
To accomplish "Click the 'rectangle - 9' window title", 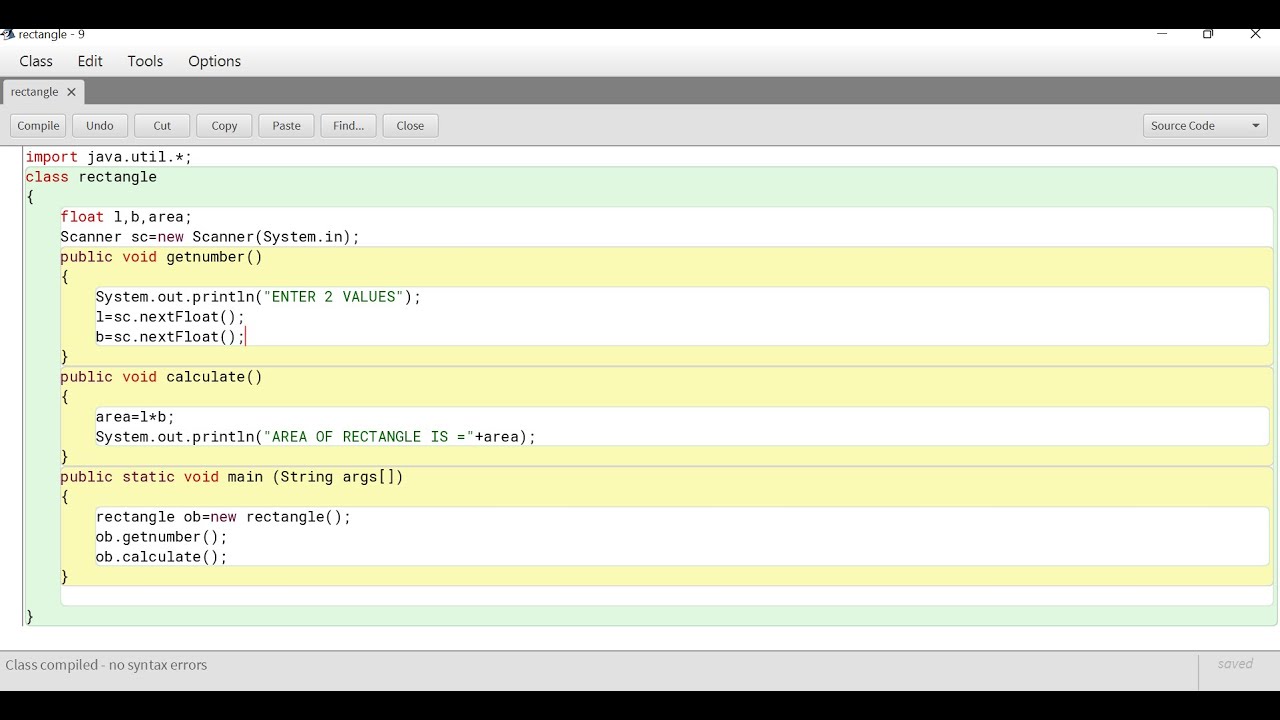I will click(x=52, y=35).
